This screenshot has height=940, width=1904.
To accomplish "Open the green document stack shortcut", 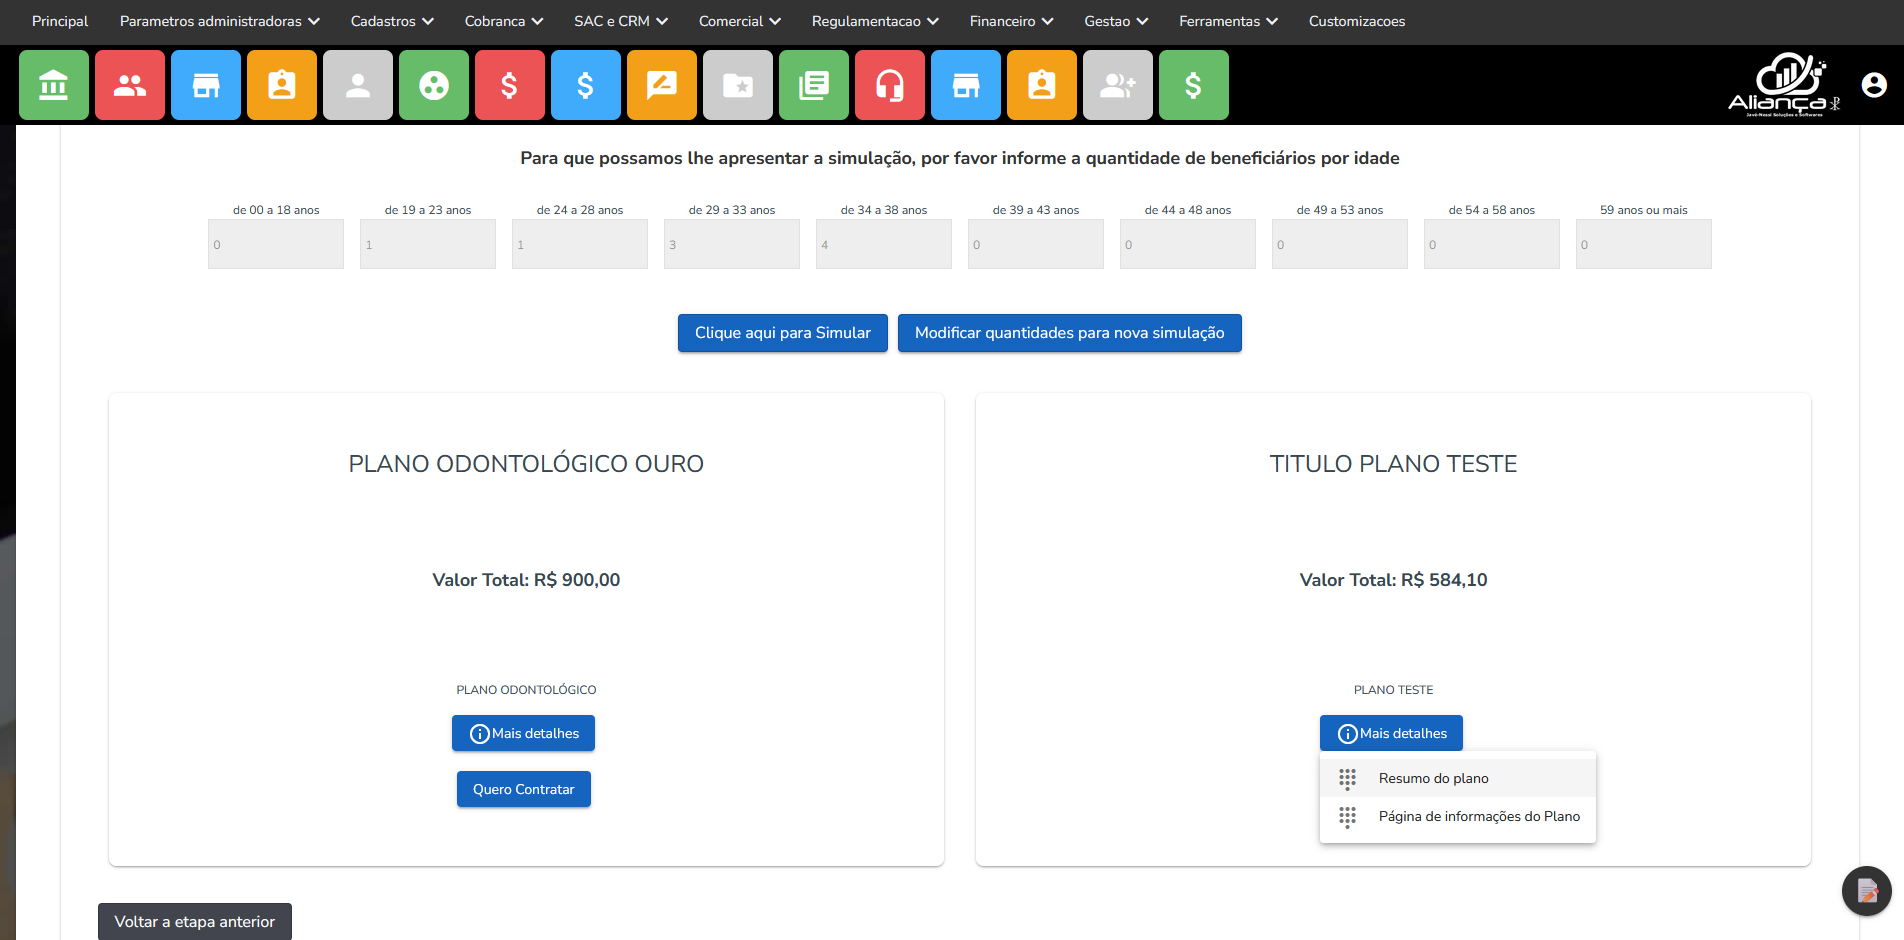I will click(x=813, y=85).
